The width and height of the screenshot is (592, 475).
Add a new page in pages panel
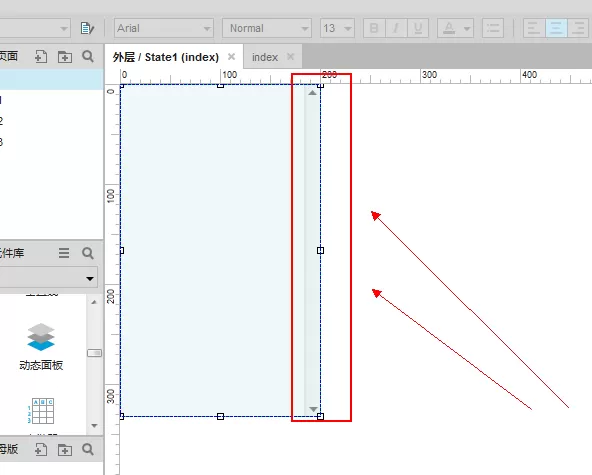coord(41,57)
